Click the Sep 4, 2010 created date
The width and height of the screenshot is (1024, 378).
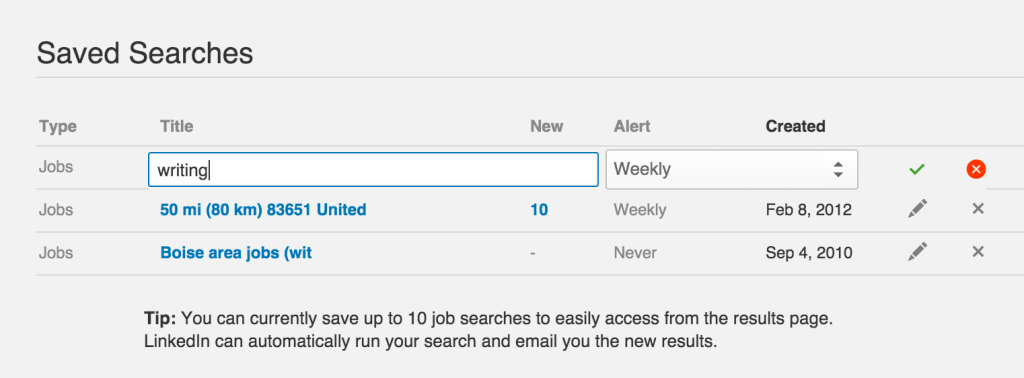coord(809,253)
